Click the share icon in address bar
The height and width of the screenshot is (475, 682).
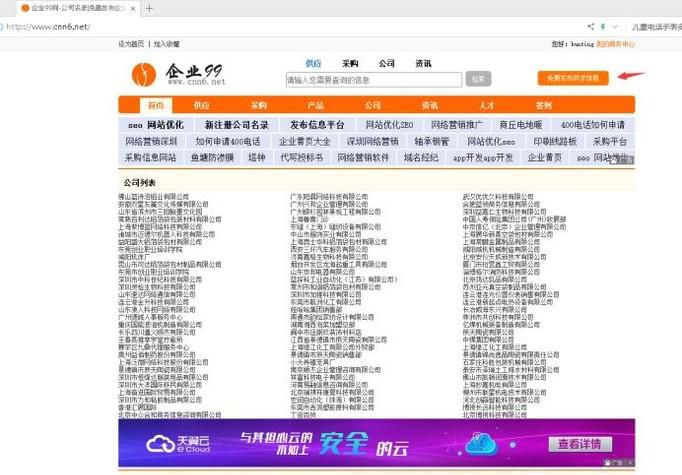click(x=591, y=27)
